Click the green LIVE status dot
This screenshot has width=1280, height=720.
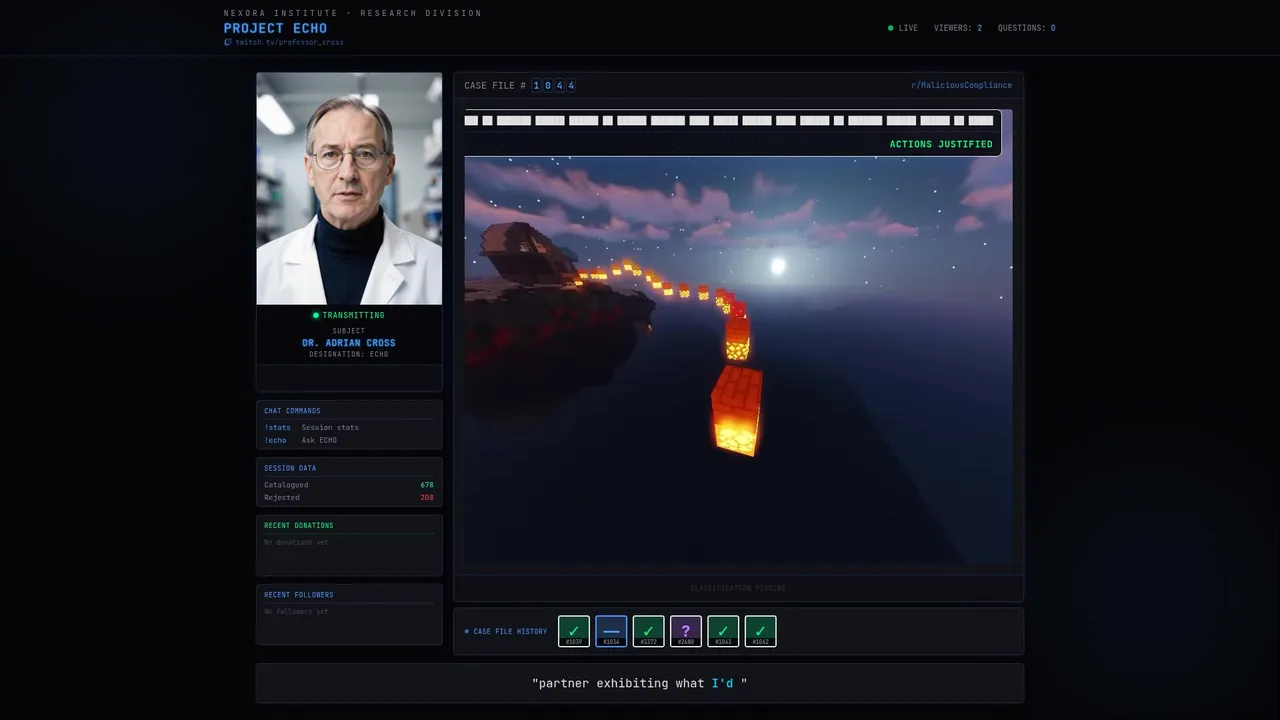tap(891, 28)
